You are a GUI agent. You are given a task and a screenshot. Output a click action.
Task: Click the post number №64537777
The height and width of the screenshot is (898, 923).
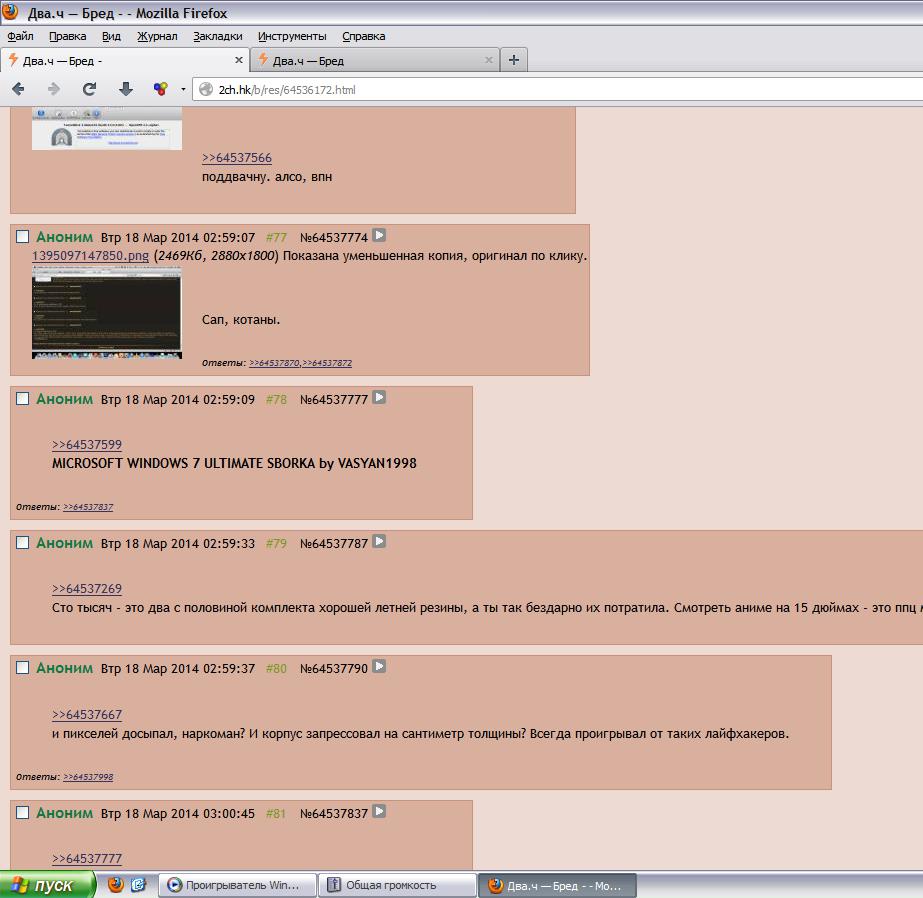[x=334, y=400]
